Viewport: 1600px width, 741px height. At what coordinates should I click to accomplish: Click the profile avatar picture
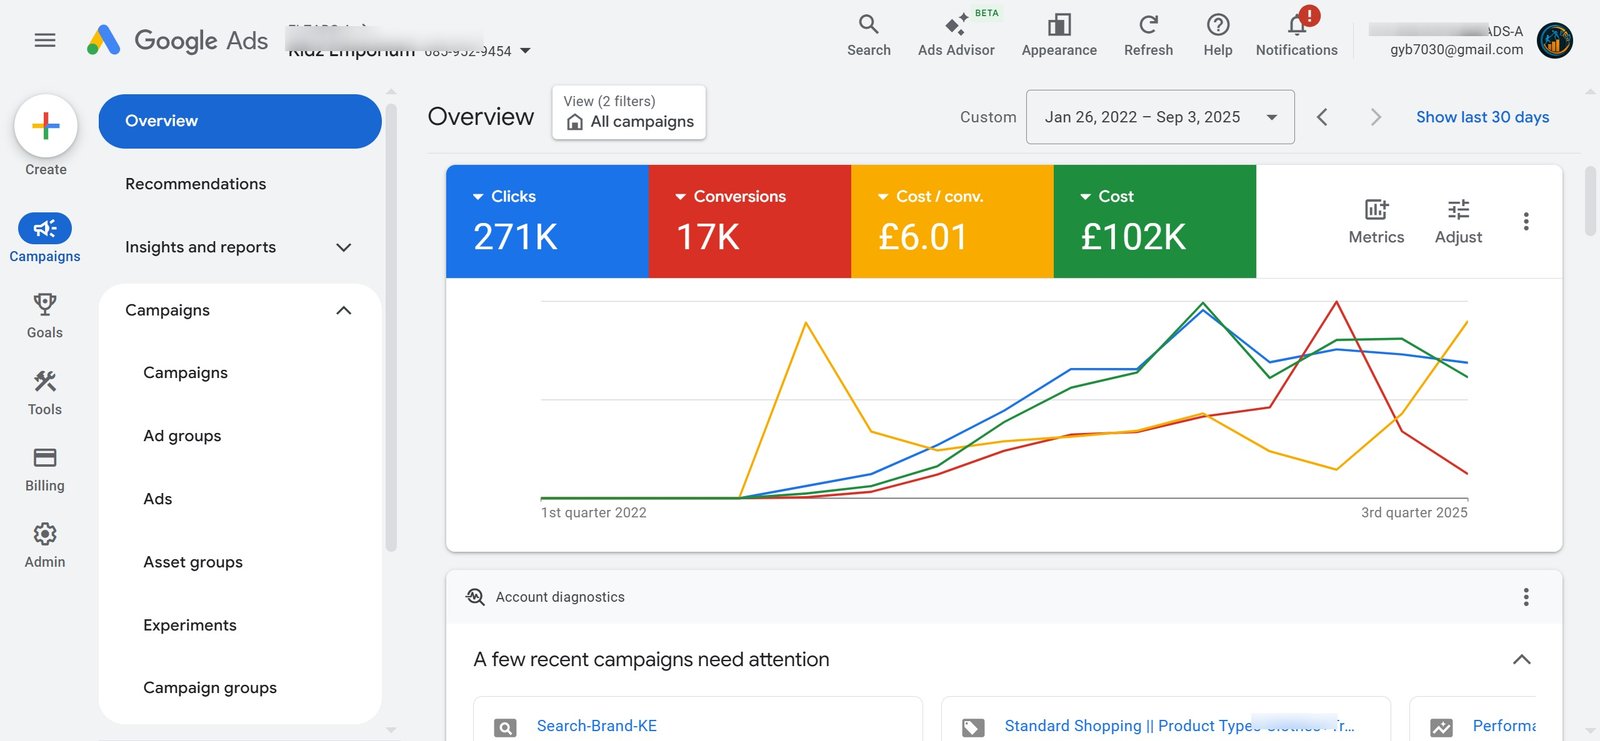pos(1554,40)
